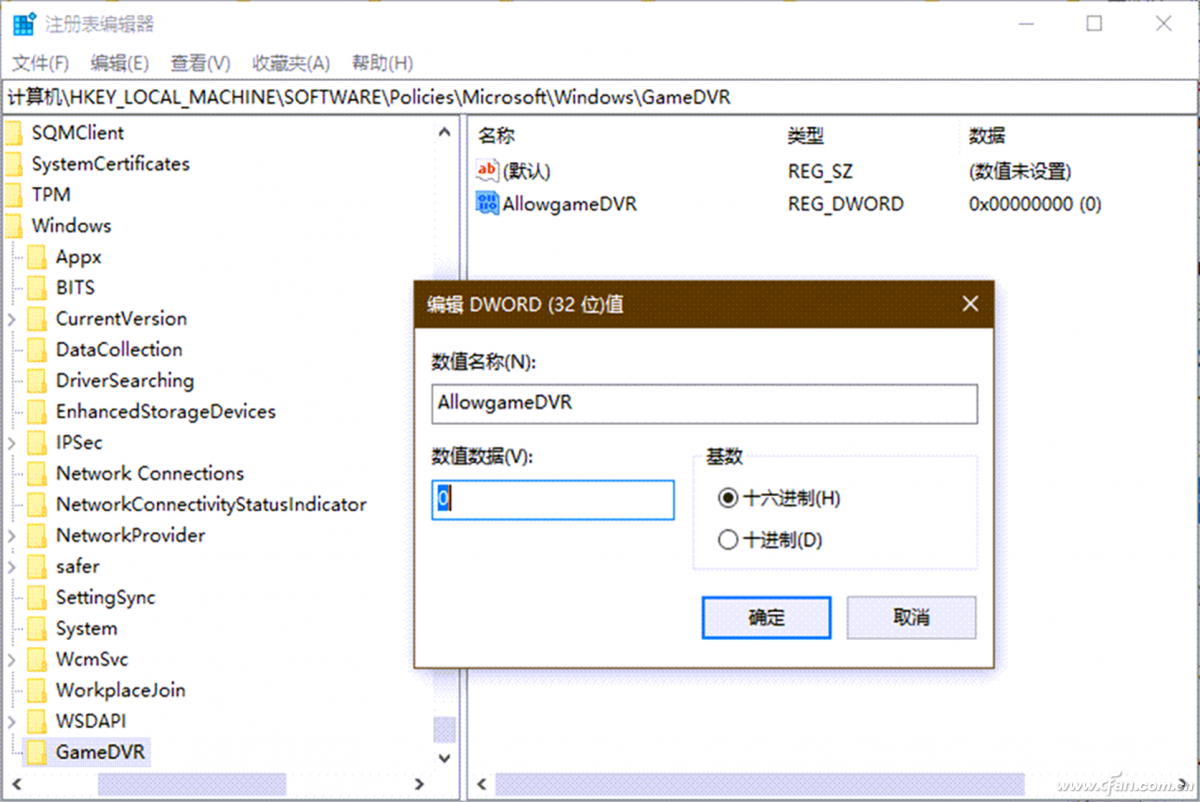Screen dimensions: 1200x802
Task: Click the values pane scroll left arrow
Action: [x=481, y=784]
